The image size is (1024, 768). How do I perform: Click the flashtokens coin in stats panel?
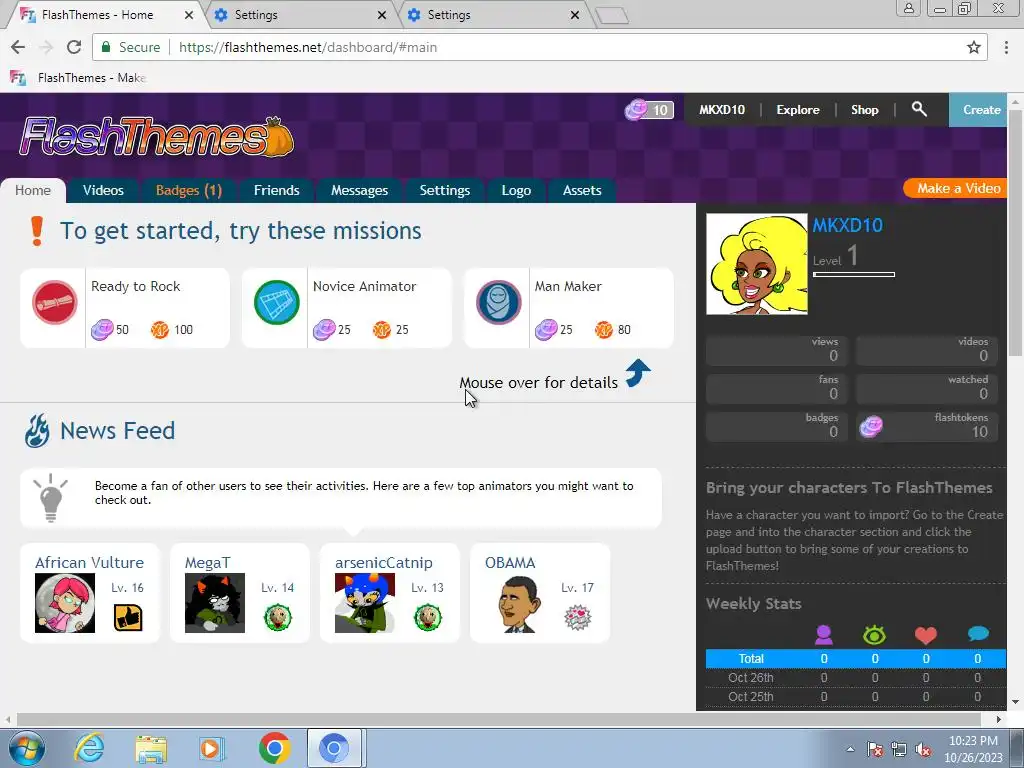pos(871,426)
